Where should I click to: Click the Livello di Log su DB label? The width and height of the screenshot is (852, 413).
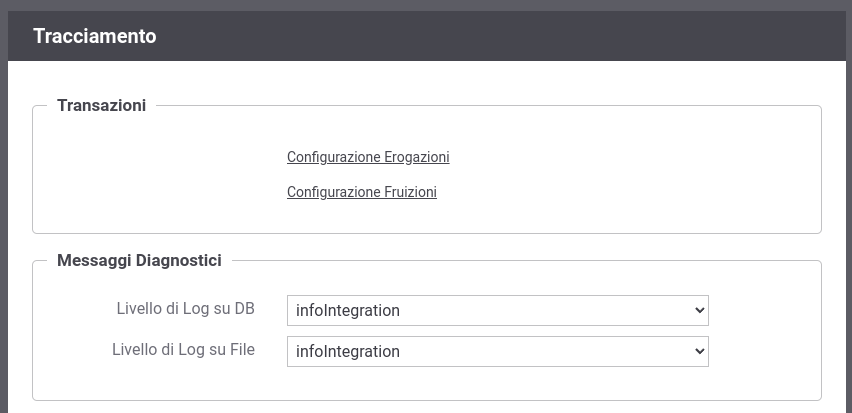185,309
